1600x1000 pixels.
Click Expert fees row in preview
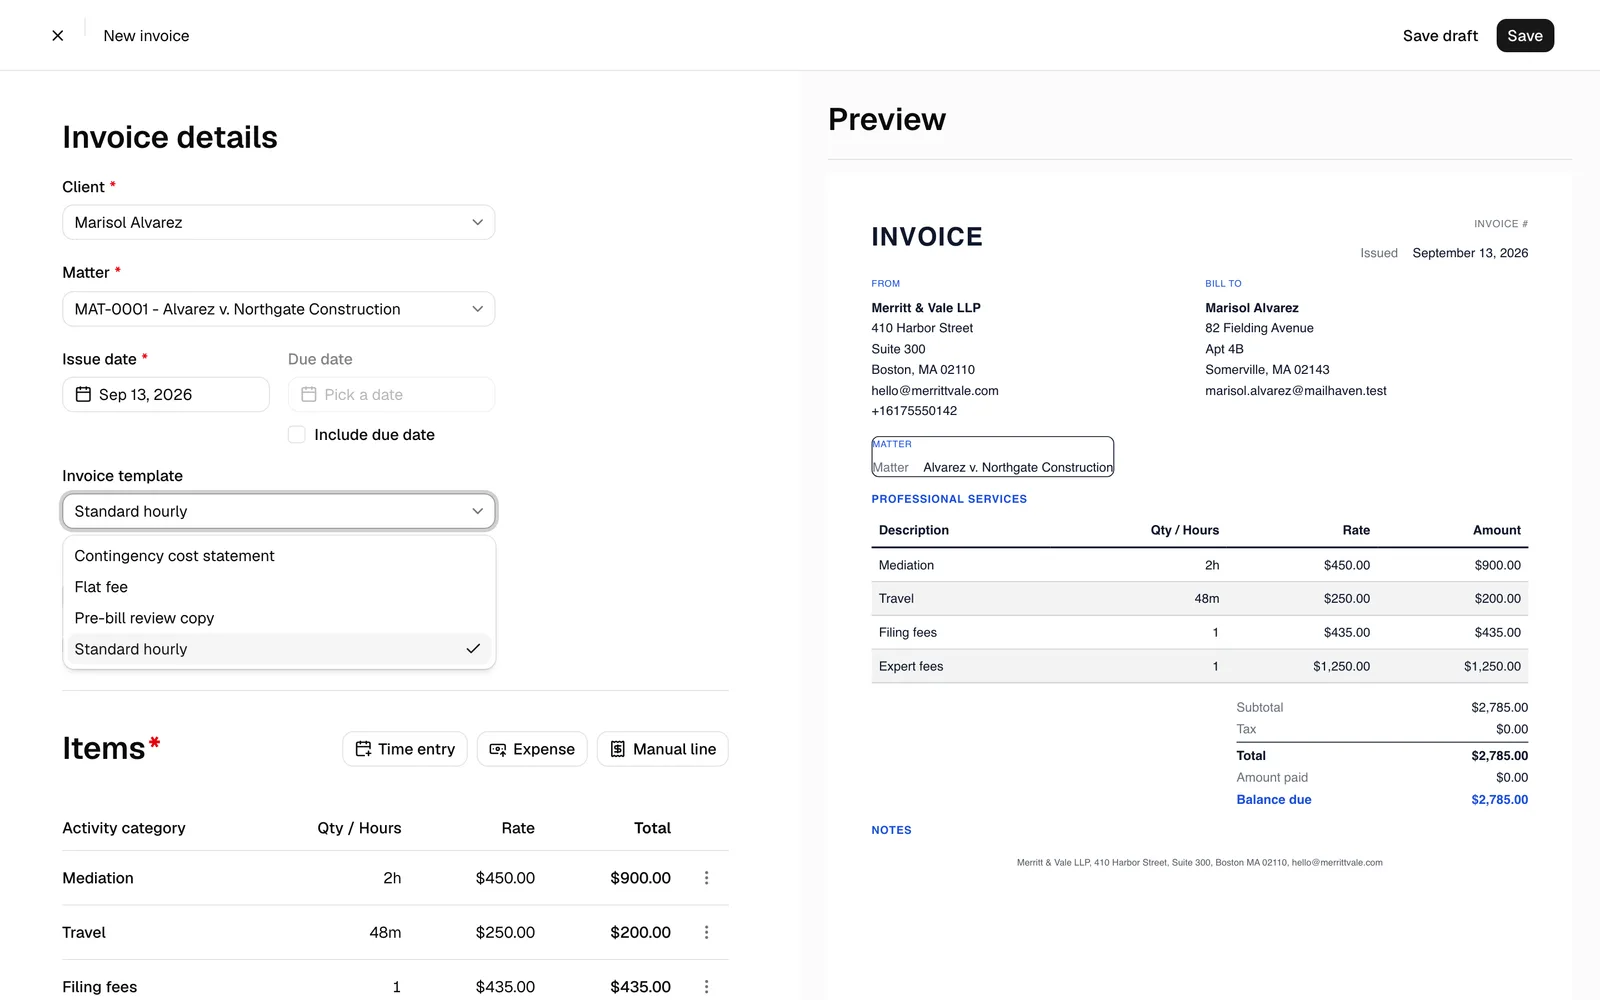point(1199,666)
